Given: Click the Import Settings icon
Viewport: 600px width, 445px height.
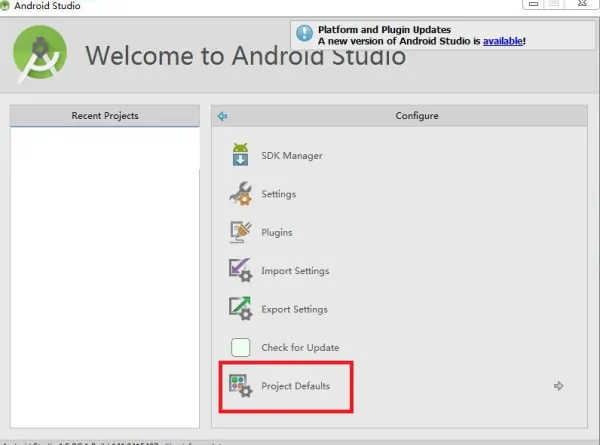Looking at the screenshot, I should [241, 270].
